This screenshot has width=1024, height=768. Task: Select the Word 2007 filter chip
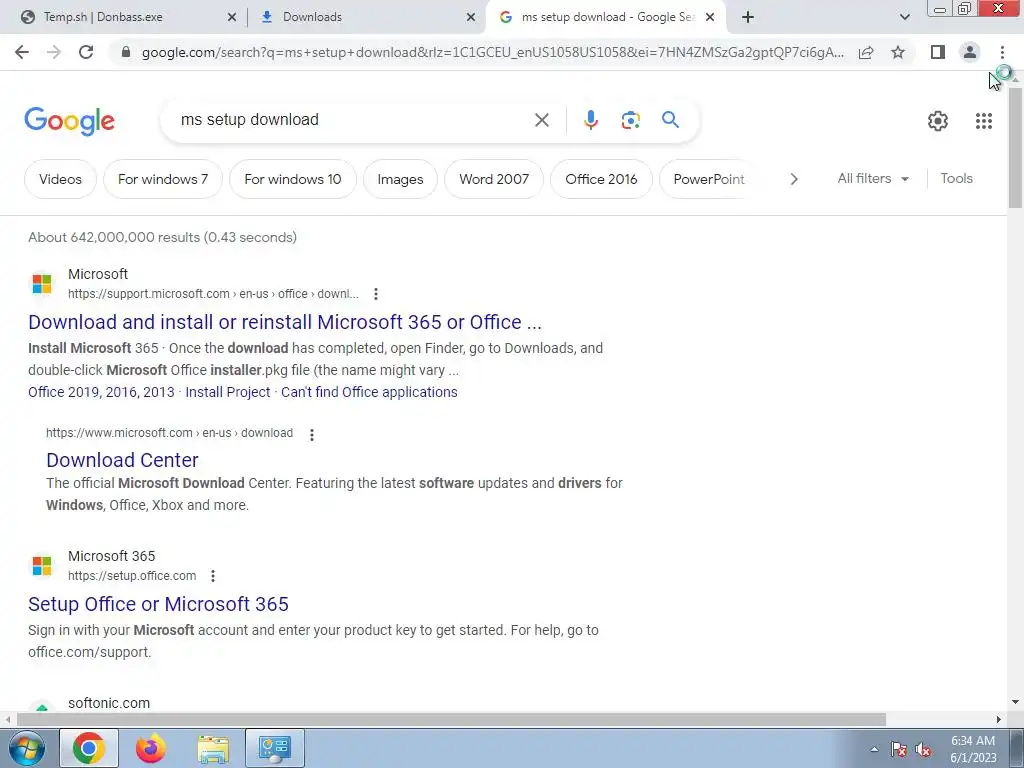point(494,179)
